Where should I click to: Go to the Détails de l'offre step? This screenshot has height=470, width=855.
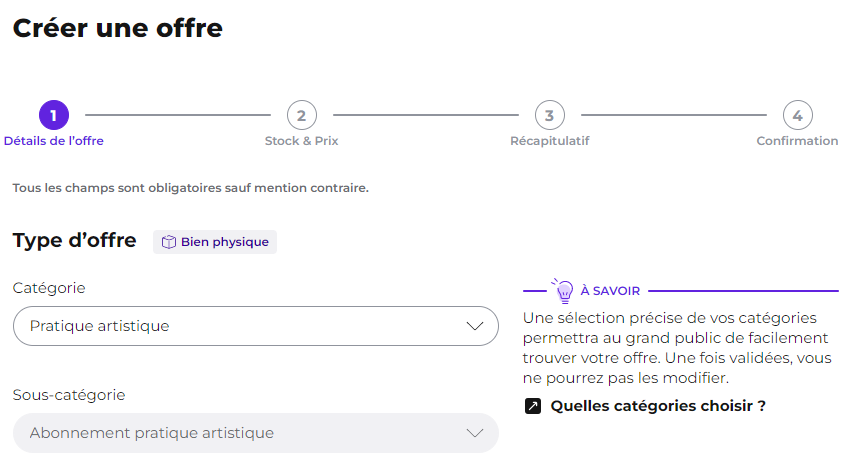click(53, 141)
